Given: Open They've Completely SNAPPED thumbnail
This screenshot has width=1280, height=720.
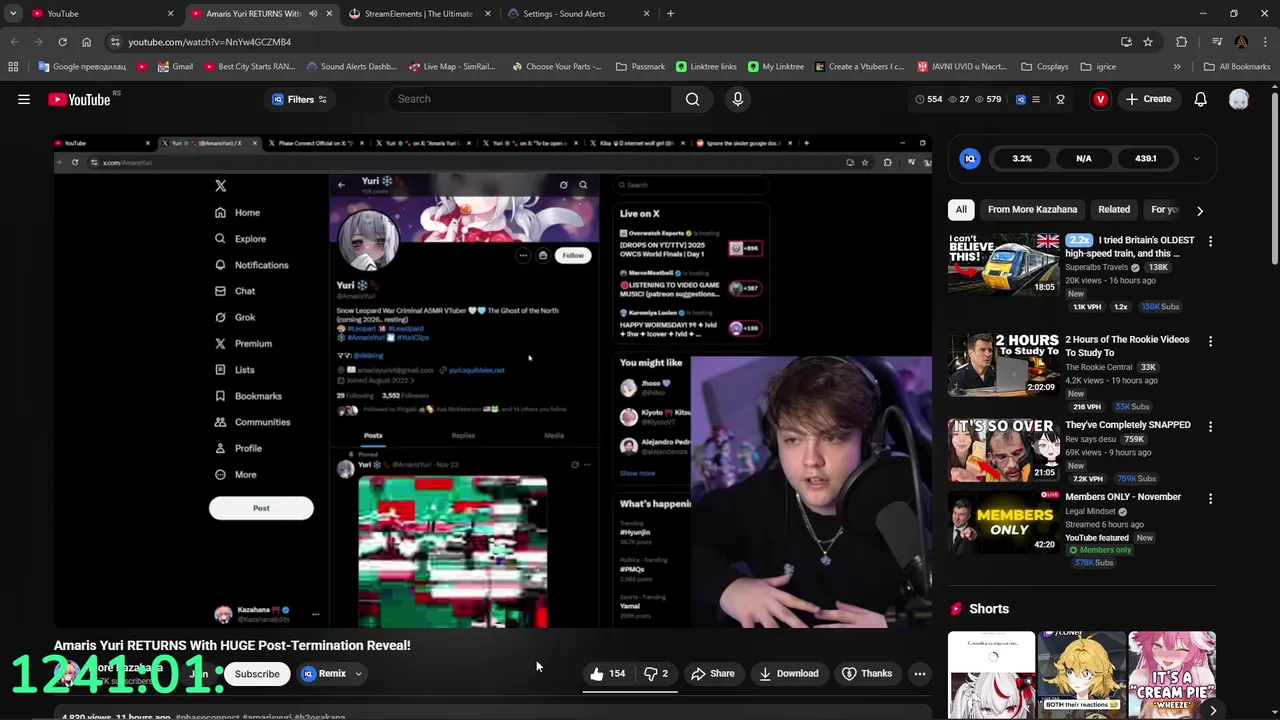Looking at the screenshot, I should [x=1003, y=450].
